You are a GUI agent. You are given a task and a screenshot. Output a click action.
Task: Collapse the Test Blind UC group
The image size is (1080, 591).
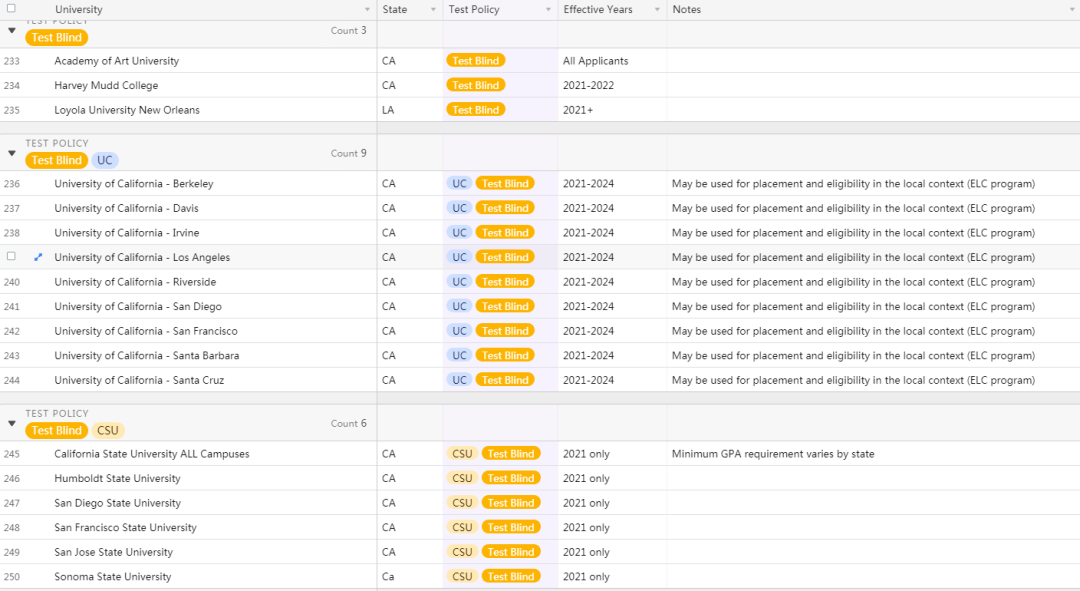coord(12,153)
